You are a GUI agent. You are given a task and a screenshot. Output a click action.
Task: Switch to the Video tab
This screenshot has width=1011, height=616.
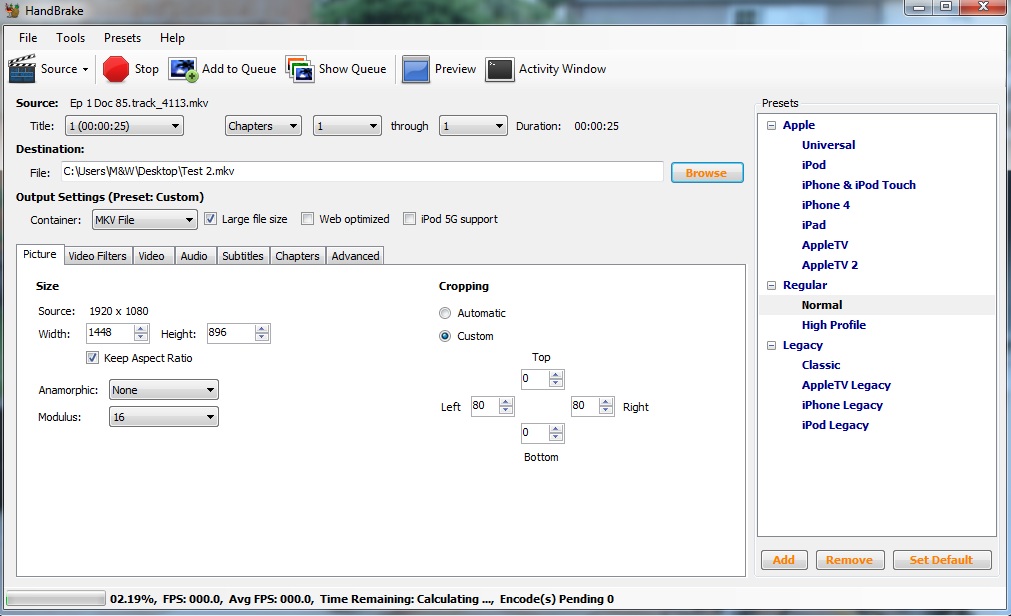(x=152, y=256)
